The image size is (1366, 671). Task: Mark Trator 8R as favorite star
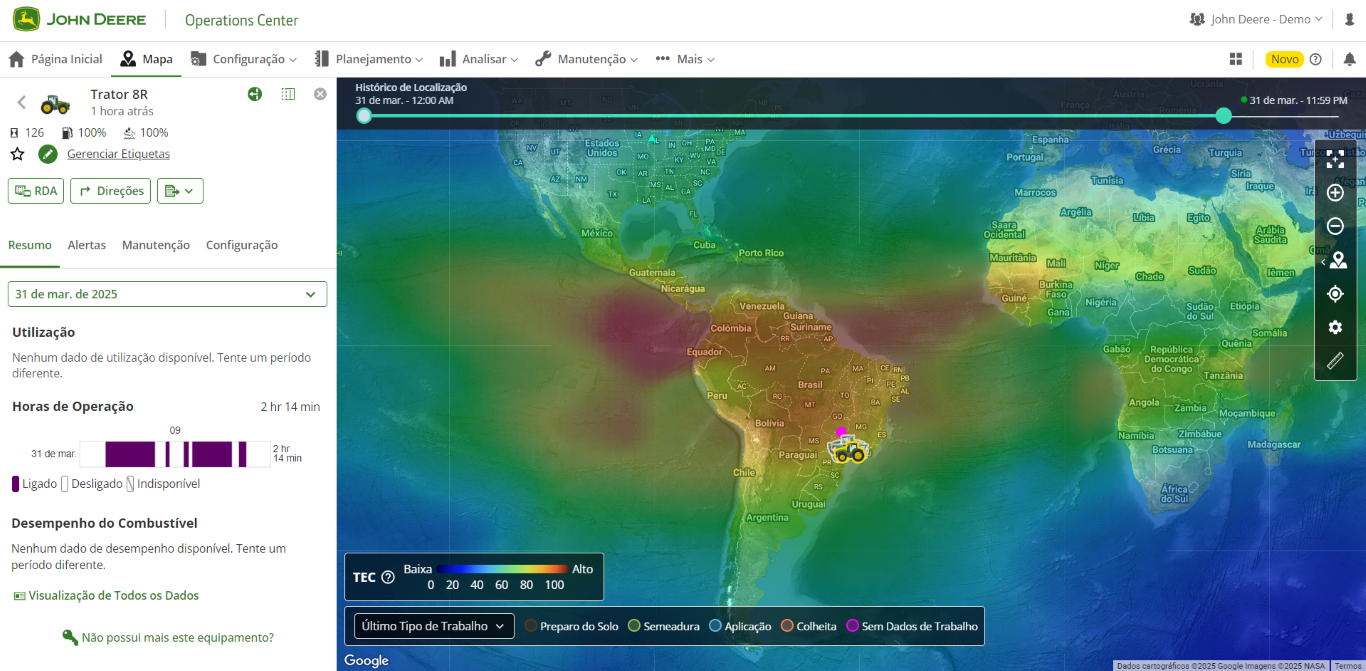coord(17,154)
